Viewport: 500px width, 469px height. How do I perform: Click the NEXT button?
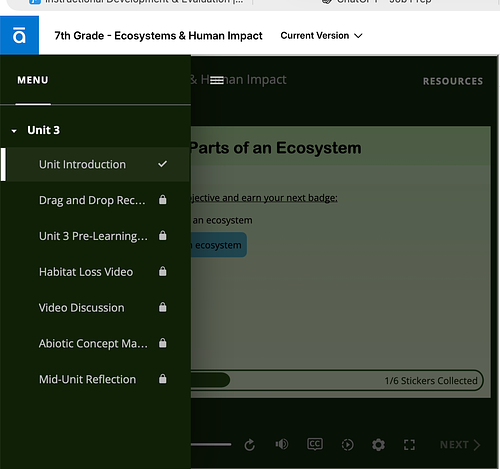pos(460,445)
